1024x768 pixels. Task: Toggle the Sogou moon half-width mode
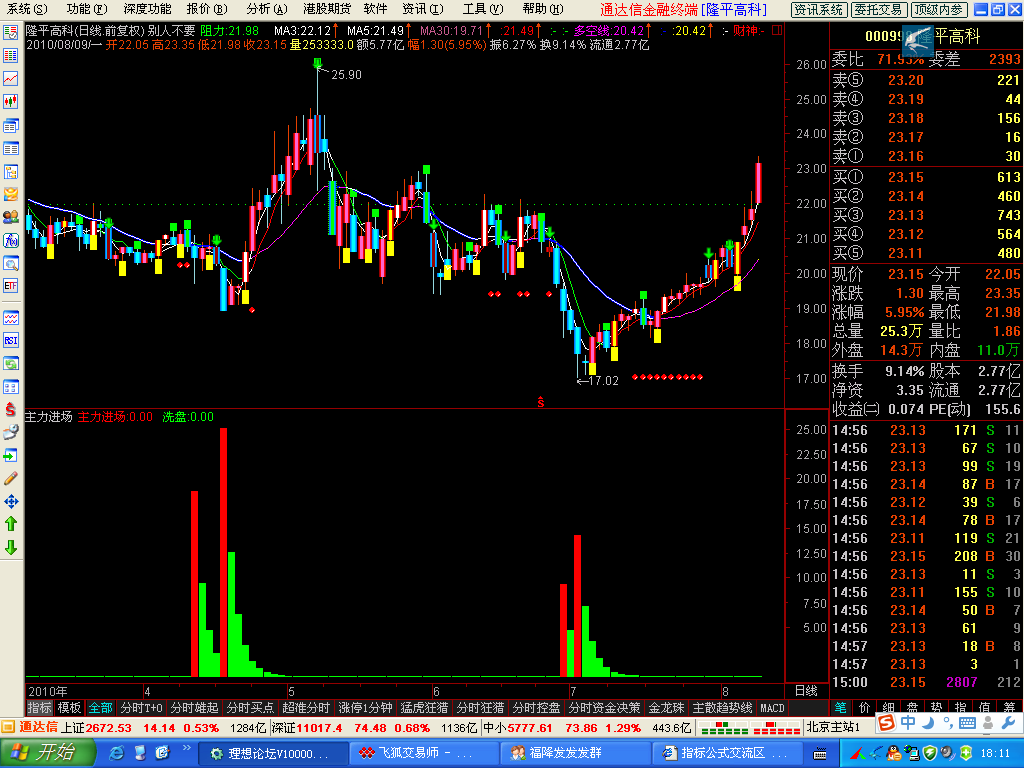tap(929, 722)
